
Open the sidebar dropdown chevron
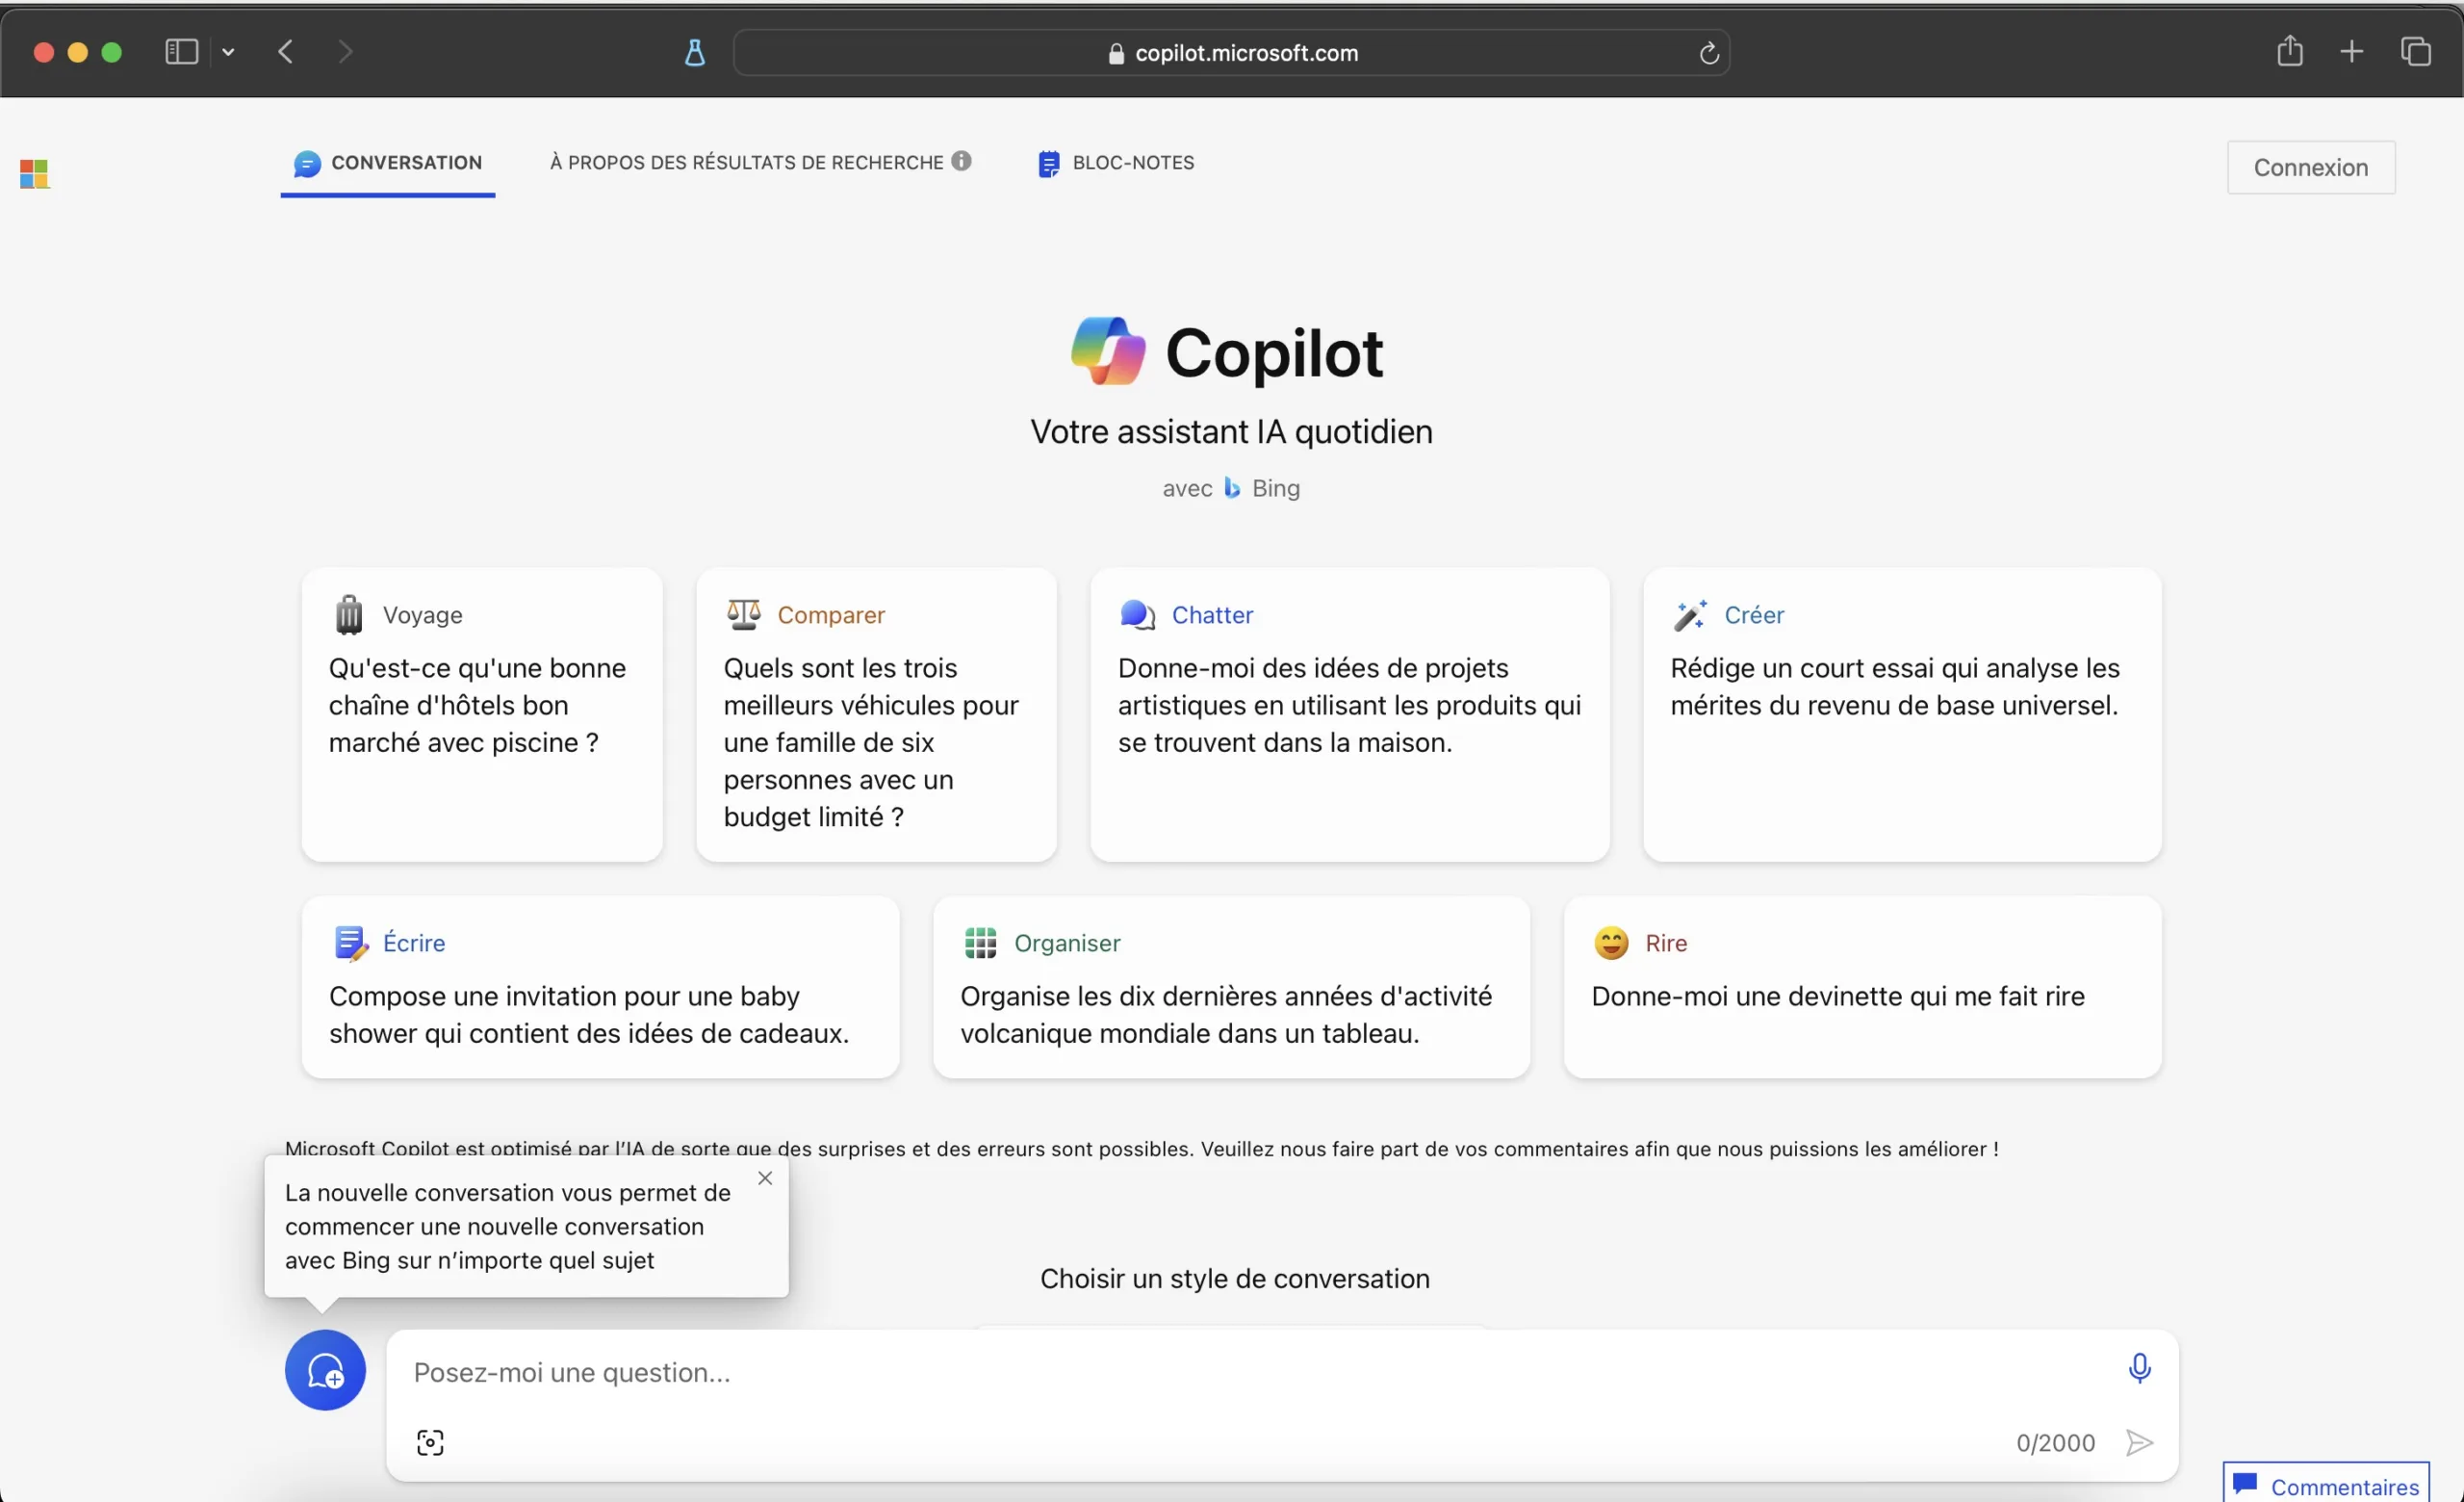pyautogui.click(x=228, y=52)
